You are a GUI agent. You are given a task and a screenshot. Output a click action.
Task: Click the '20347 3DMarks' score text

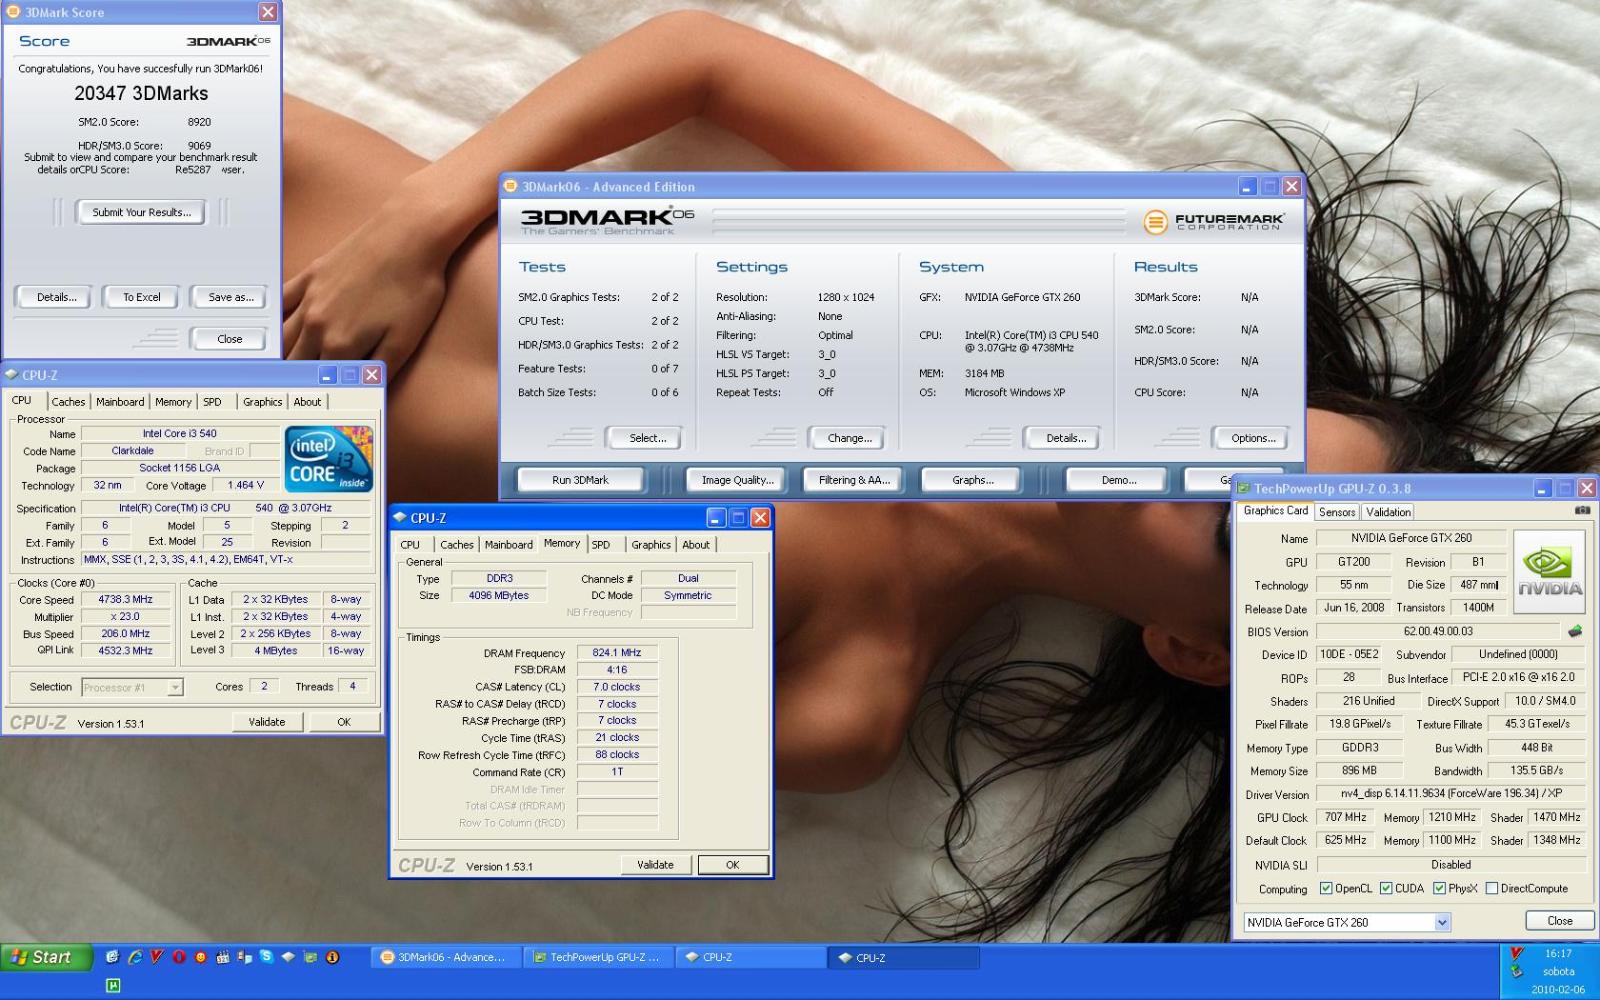point(141,93)
